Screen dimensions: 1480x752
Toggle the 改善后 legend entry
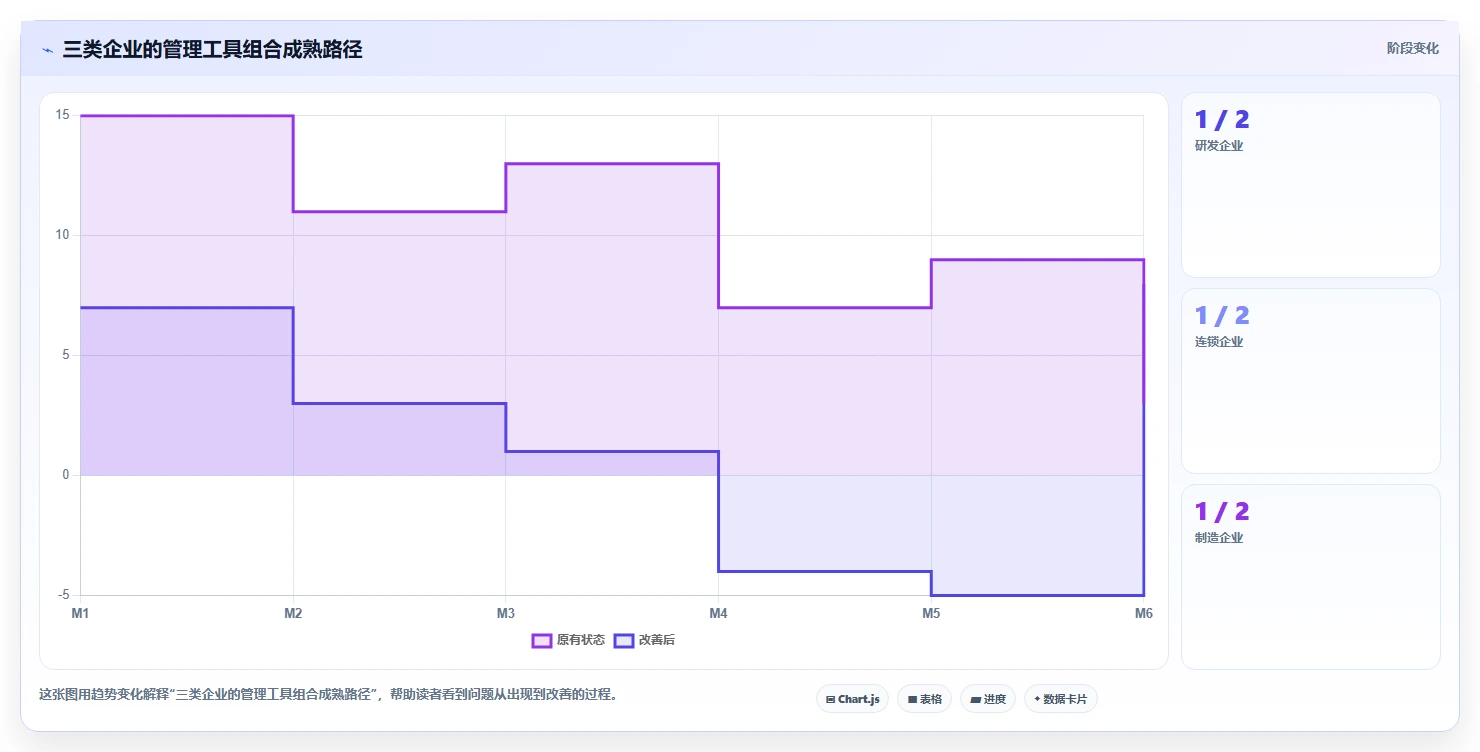[x=645, y=640]
